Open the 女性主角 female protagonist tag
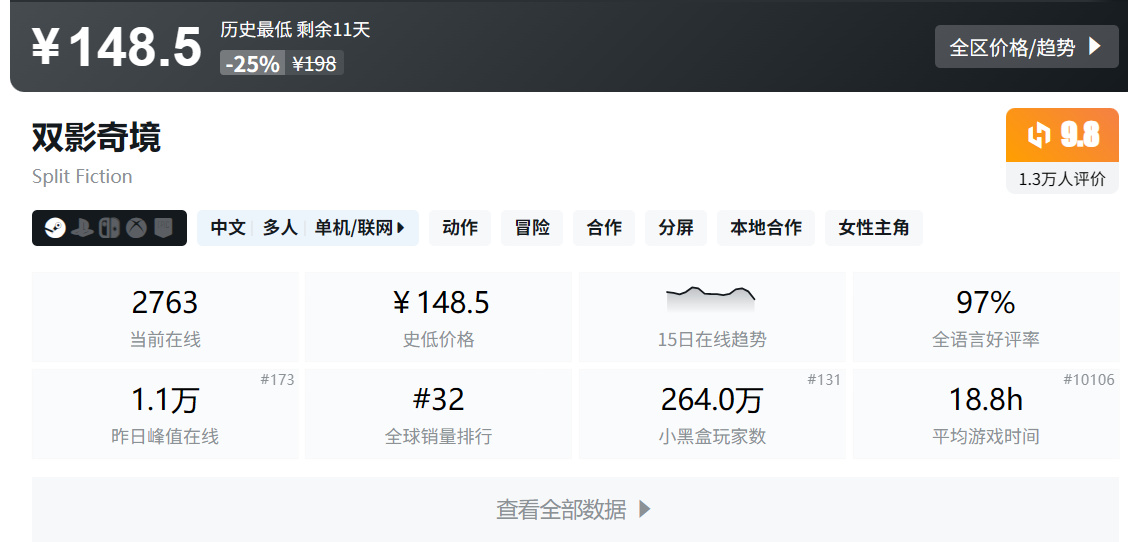 point(874,228)
